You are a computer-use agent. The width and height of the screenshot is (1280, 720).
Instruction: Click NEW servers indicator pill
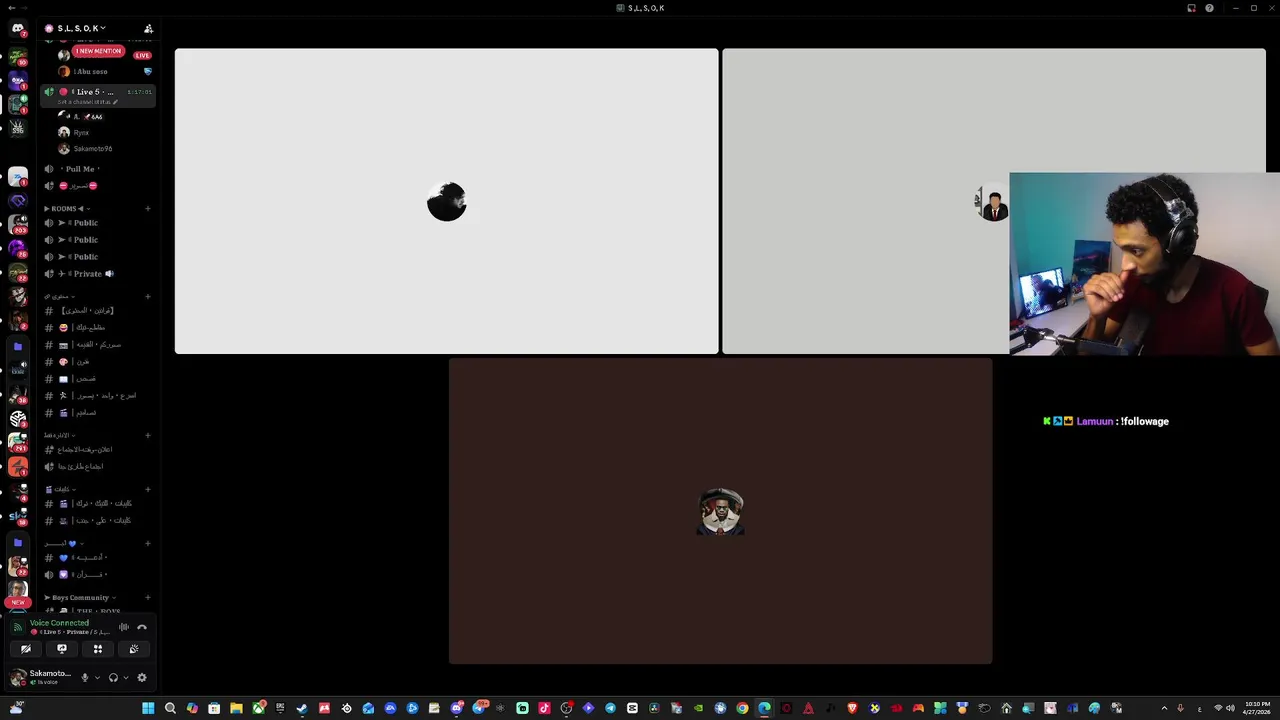(18, 602)
